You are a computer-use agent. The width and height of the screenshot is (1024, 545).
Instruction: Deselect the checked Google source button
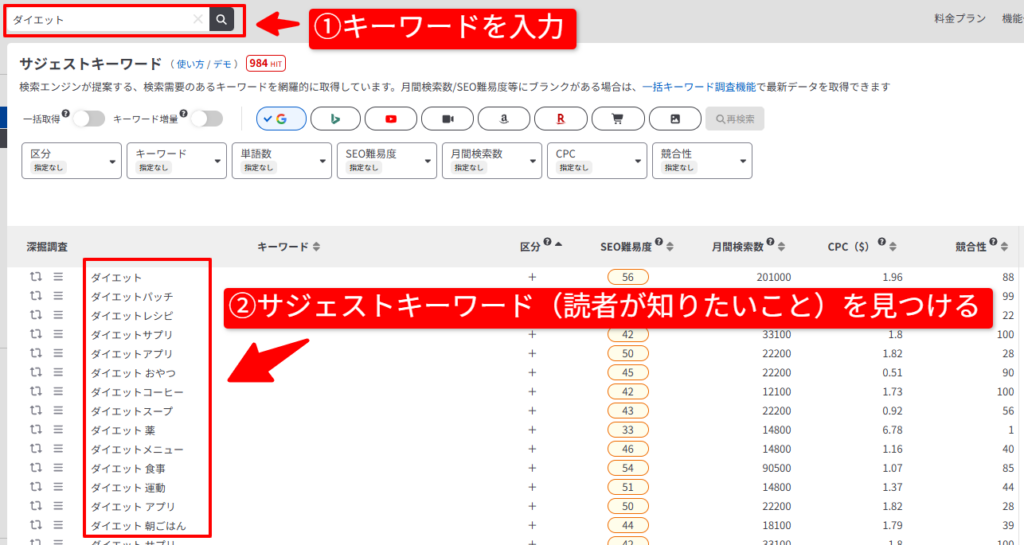click(280, 119)
